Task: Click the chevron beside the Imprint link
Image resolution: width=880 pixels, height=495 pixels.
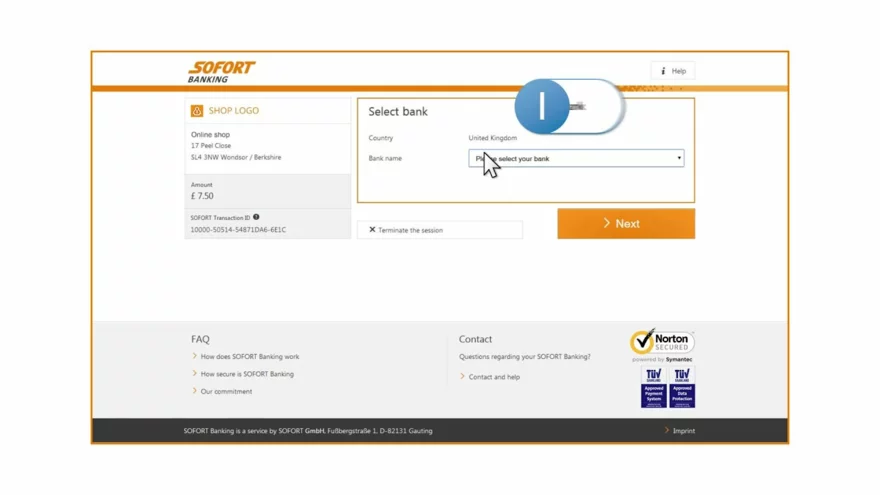Action: click(x=667, y=431)
